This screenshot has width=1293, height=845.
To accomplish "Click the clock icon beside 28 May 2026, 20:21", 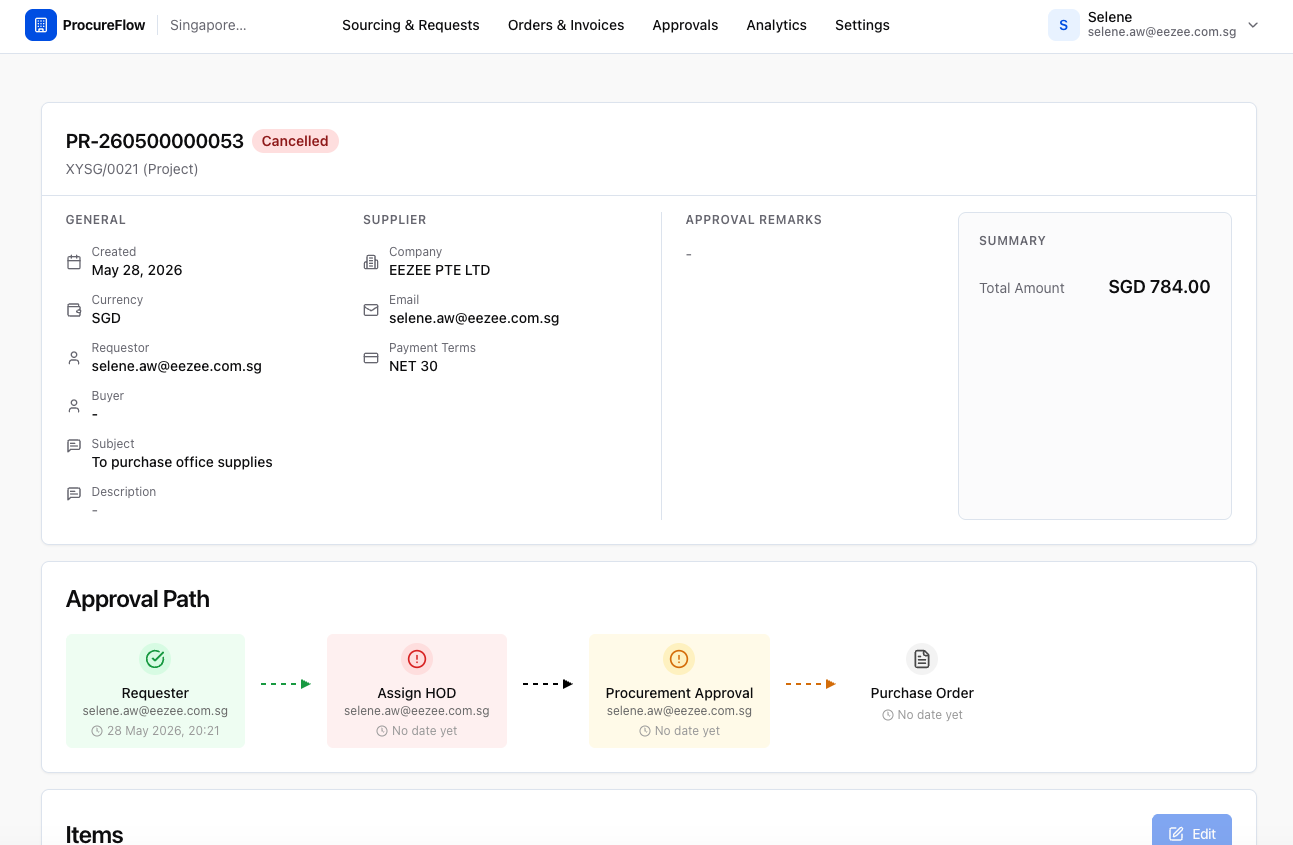I will tap(97, 731).
